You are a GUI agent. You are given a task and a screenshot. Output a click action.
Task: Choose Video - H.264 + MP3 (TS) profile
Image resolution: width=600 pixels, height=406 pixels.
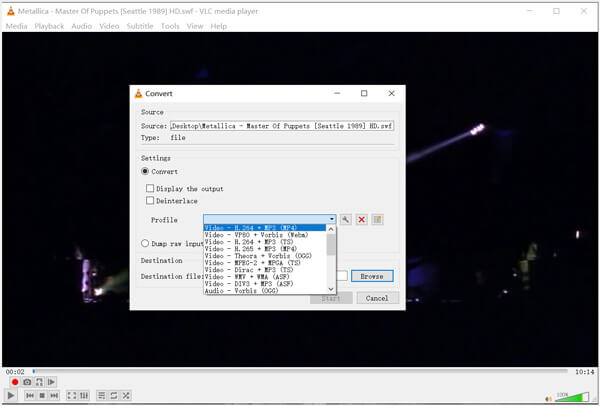265,242
